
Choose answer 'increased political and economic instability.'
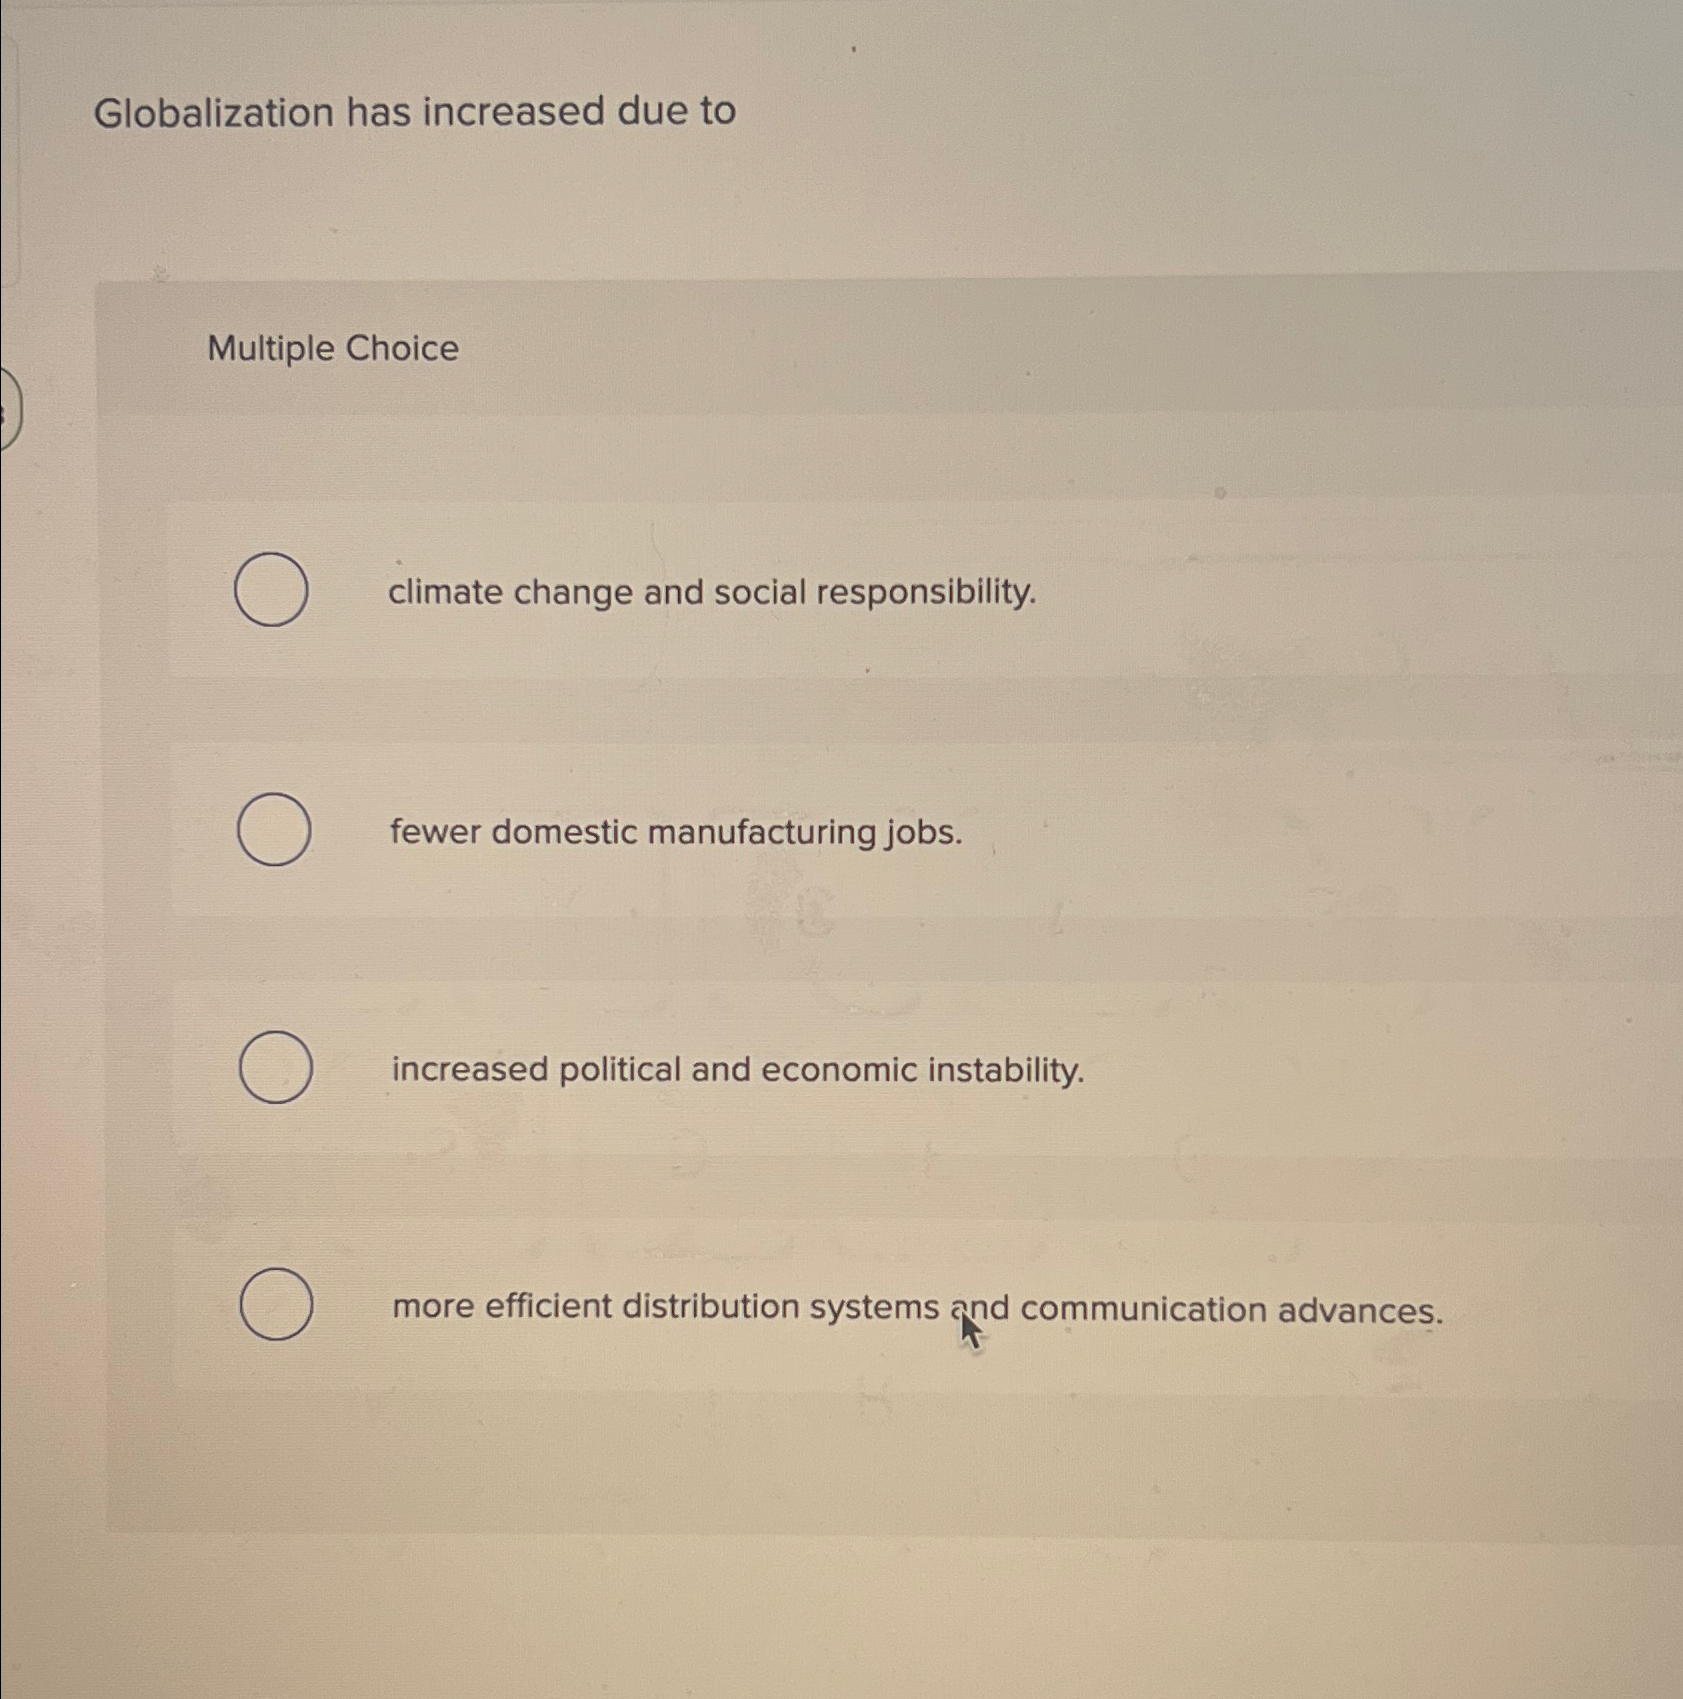(x=737, y=1070)
